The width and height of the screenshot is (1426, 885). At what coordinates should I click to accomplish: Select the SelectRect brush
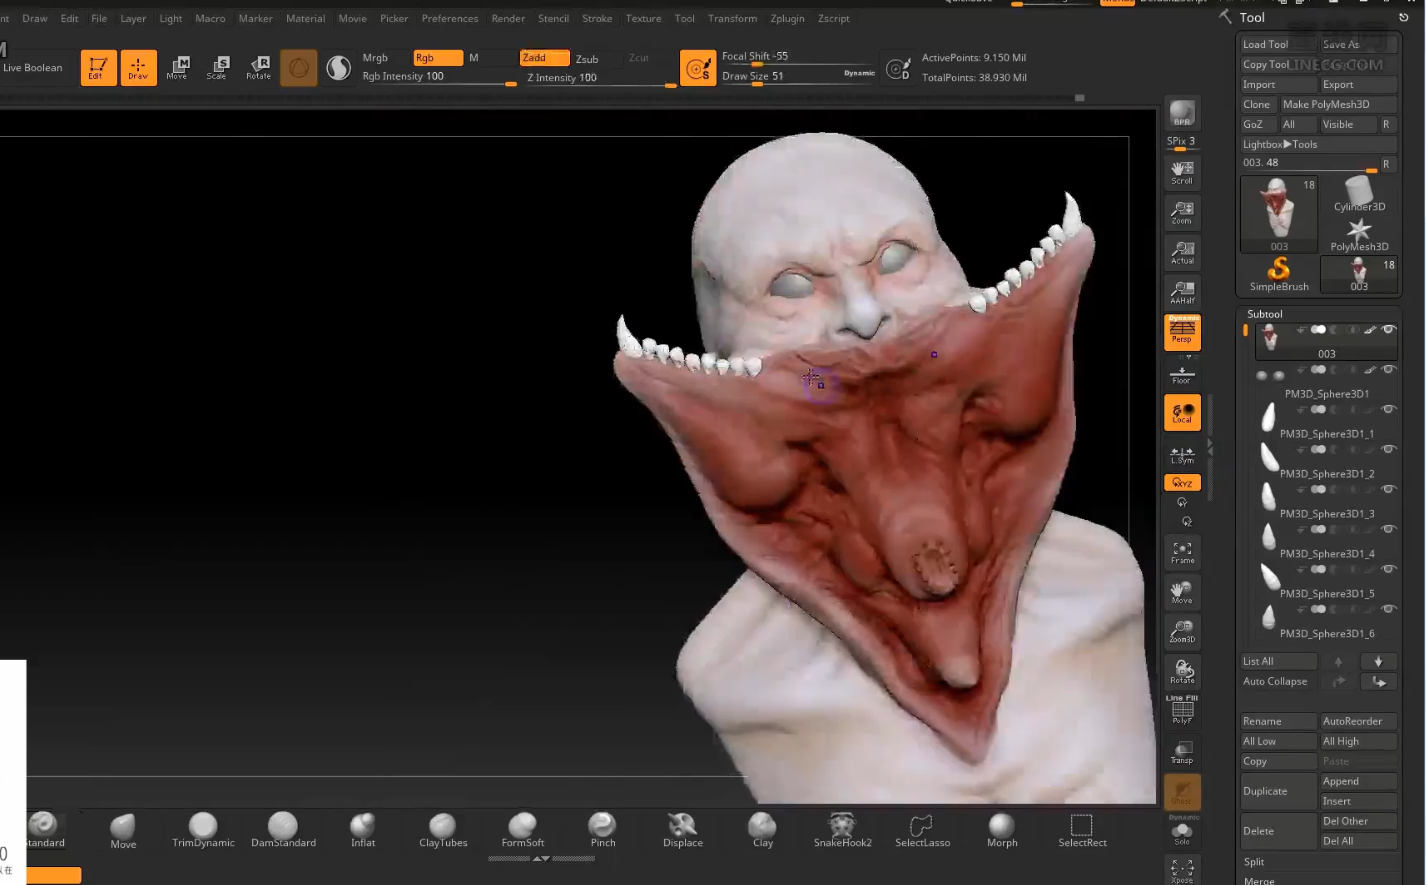[1082, 830]
